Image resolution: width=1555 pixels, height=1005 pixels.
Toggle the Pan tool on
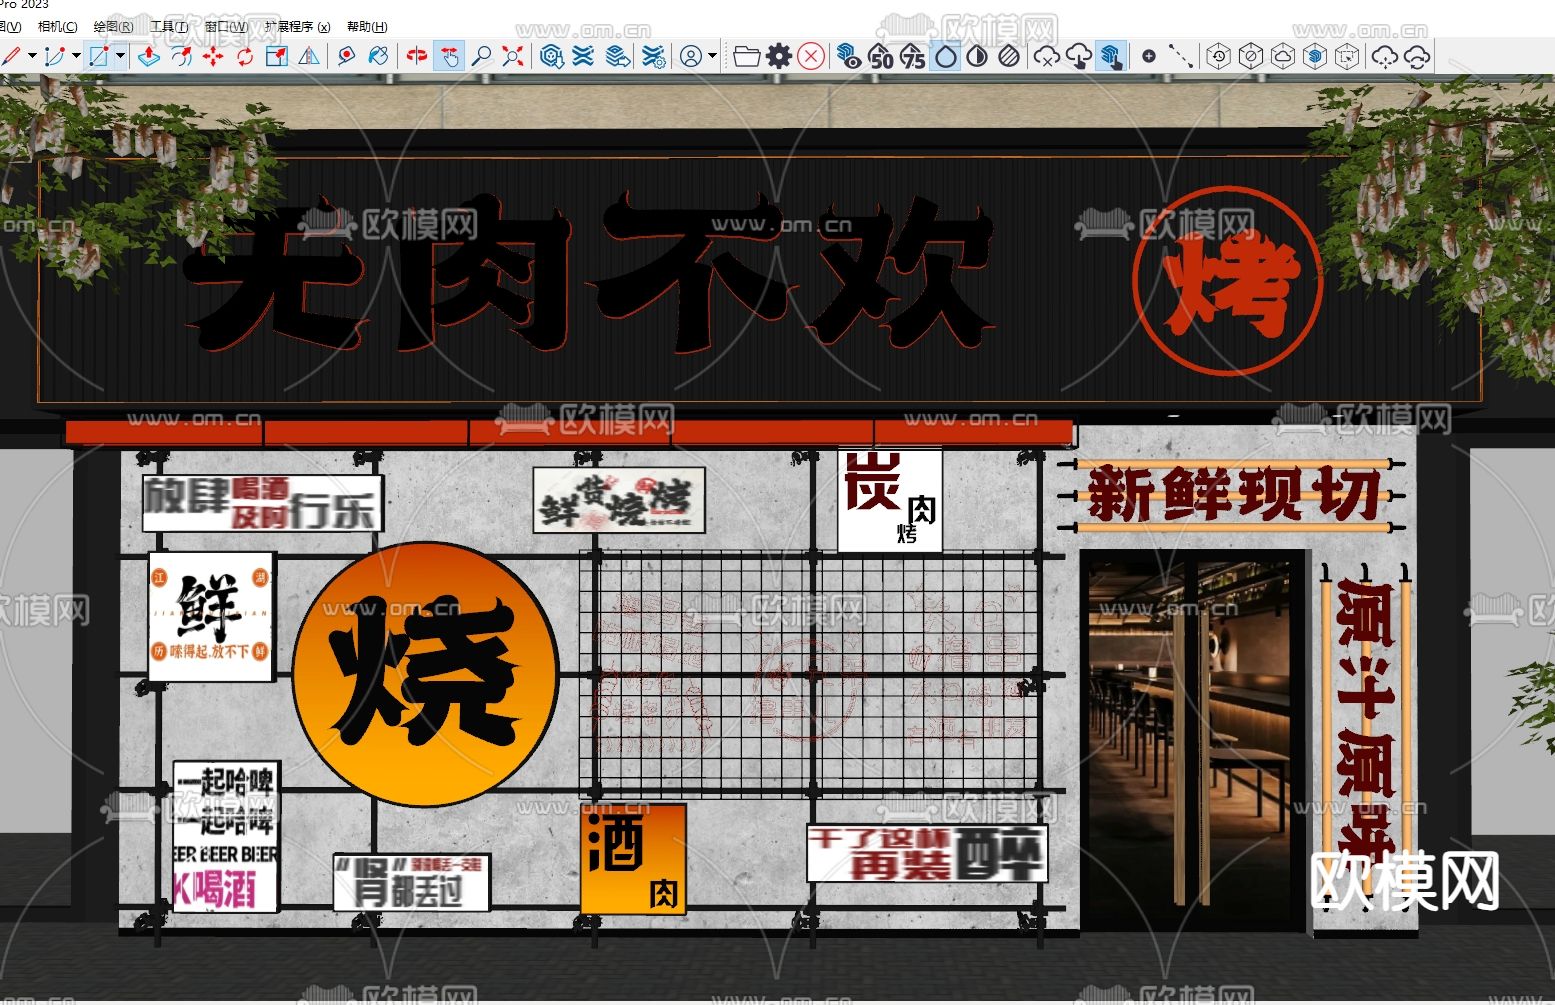point(452,57)
